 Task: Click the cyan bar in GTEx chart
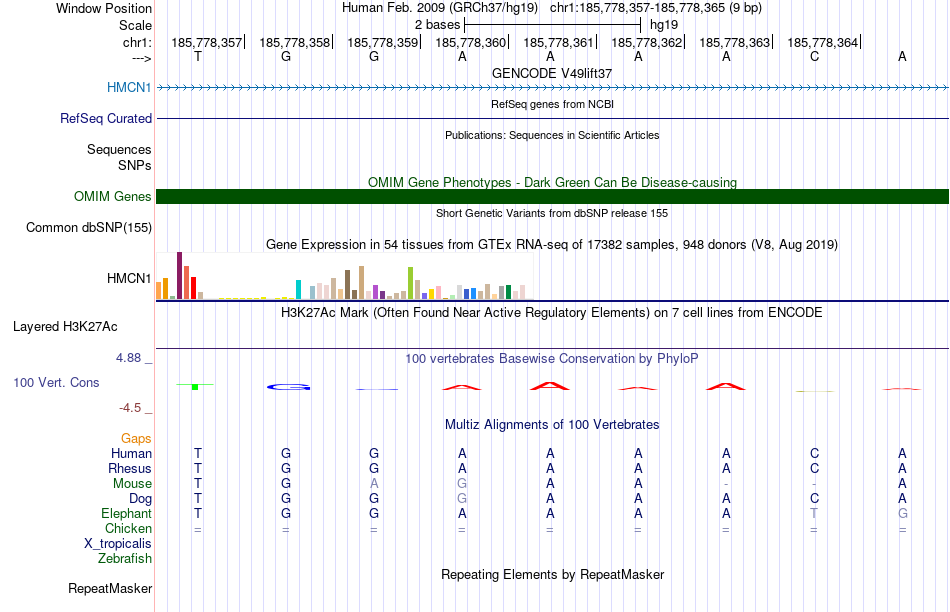pos(298,290)
